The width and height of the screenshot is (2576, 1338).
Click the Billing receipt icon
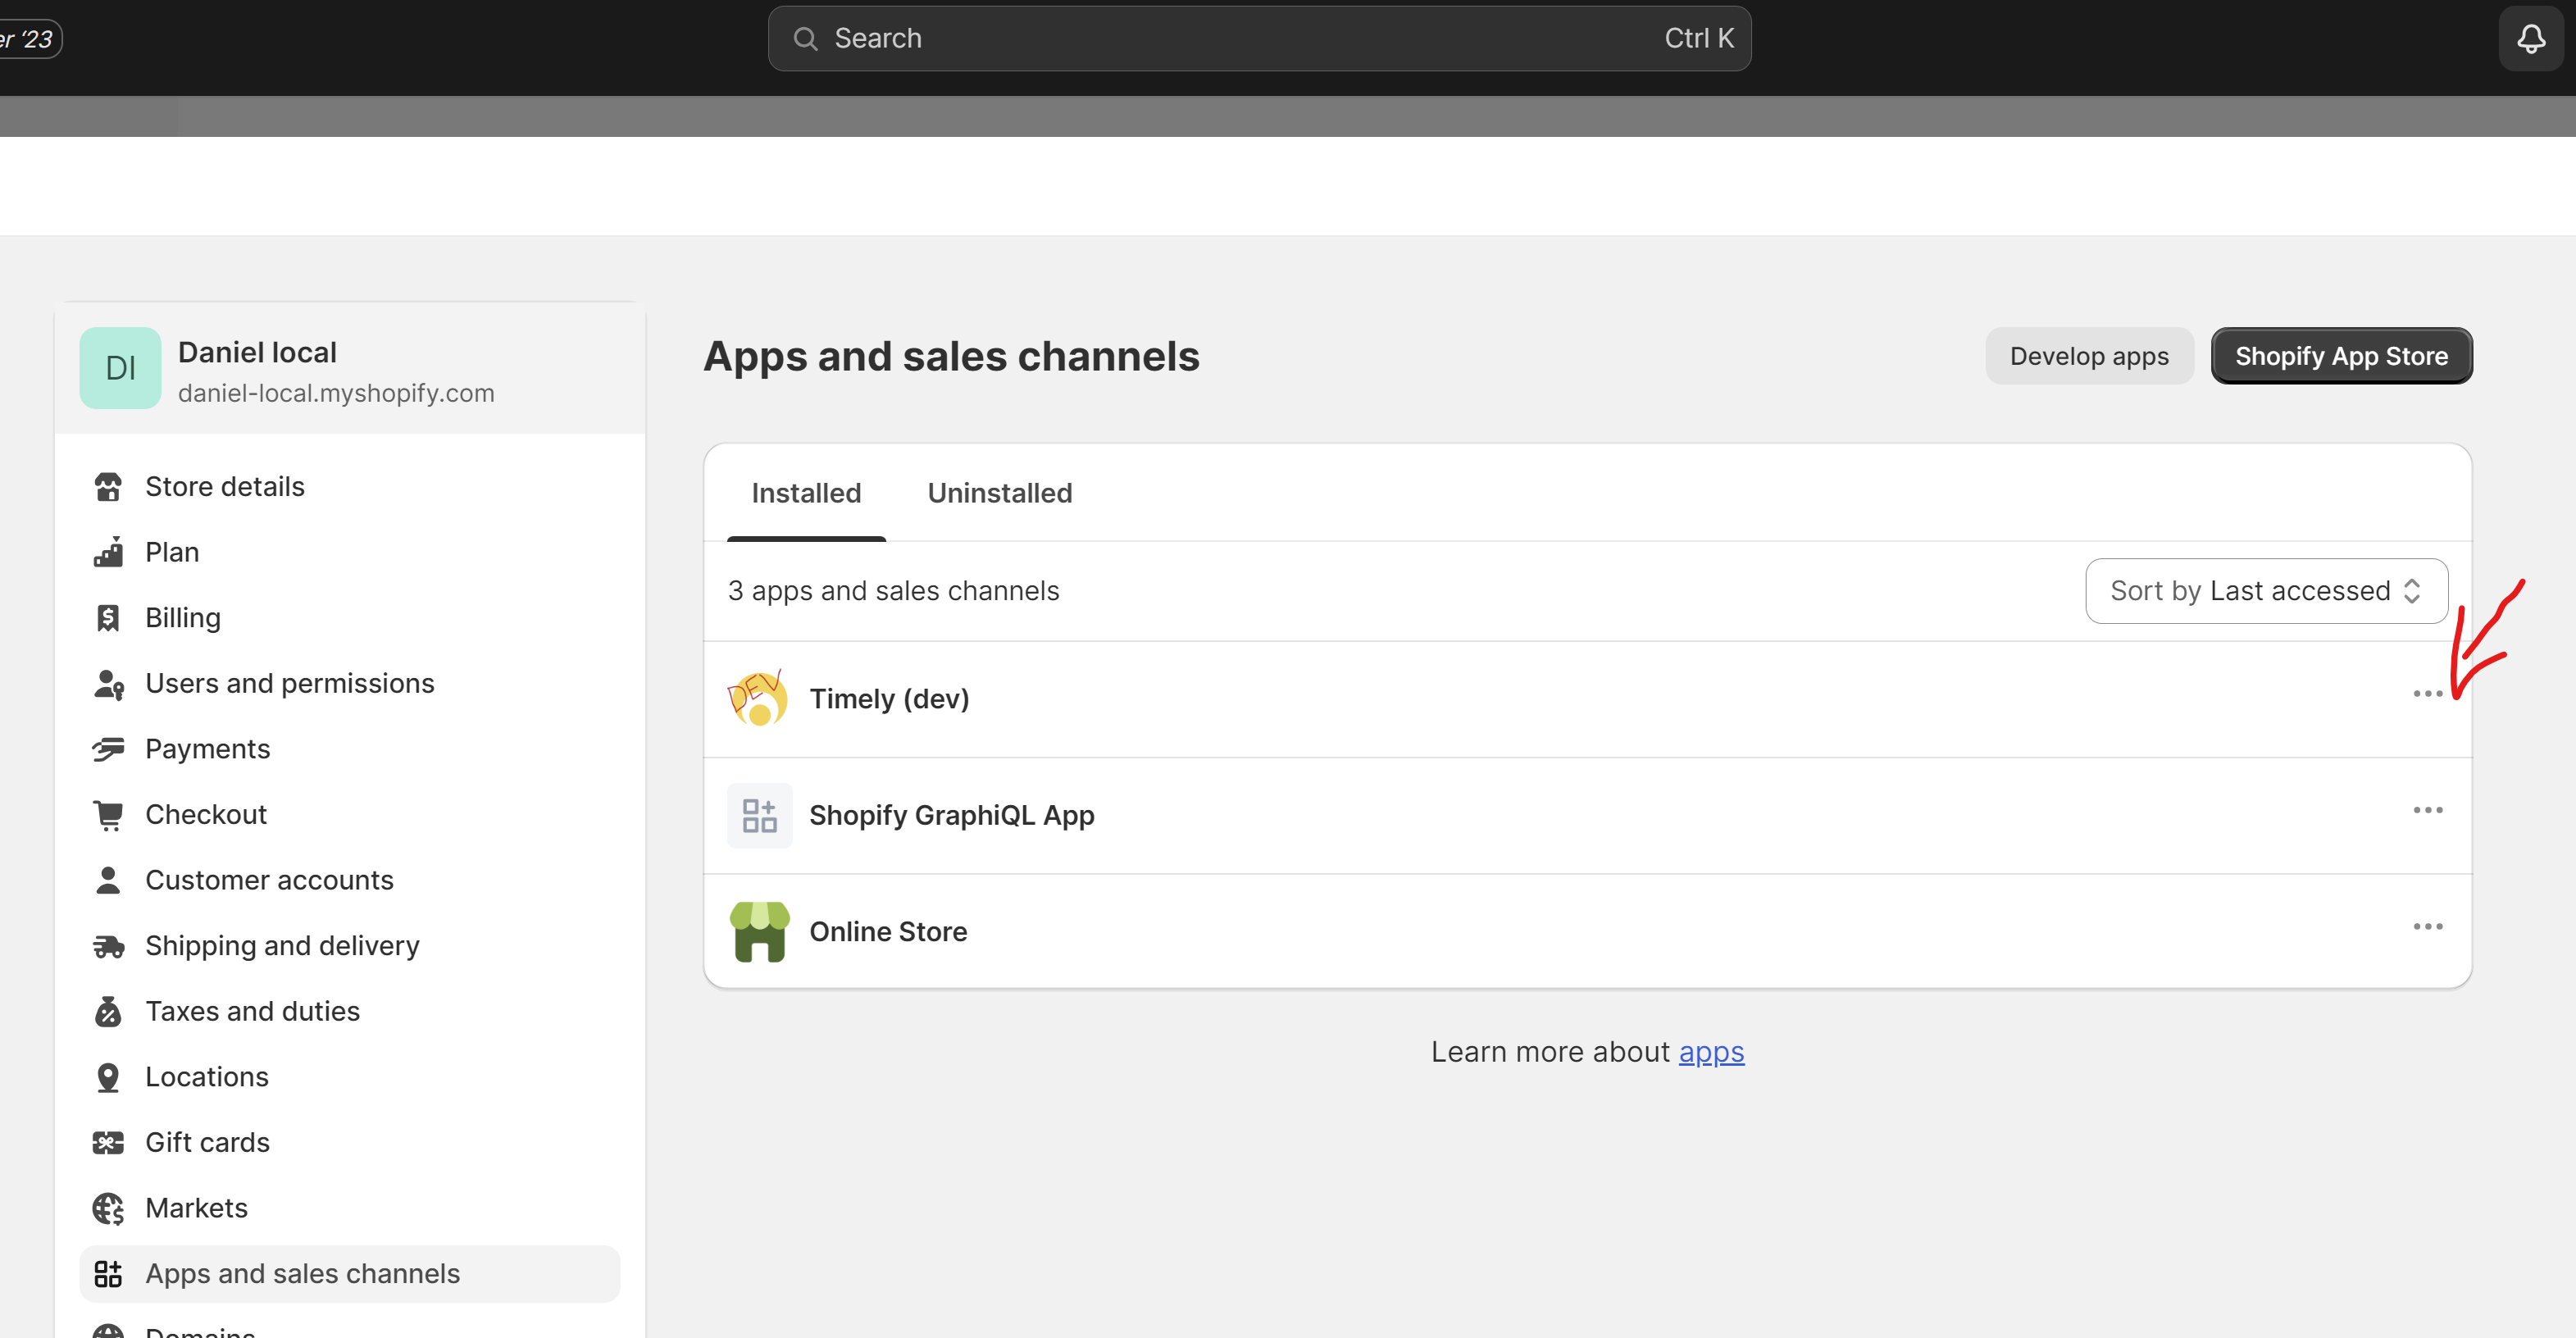point(108,618)
